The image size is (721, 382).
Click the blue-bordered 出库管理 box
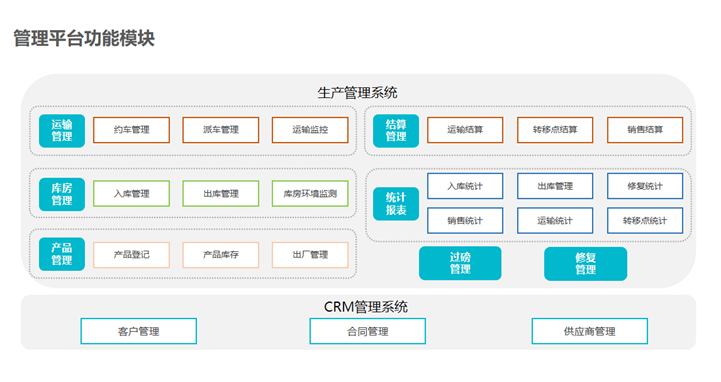[555, 186]
